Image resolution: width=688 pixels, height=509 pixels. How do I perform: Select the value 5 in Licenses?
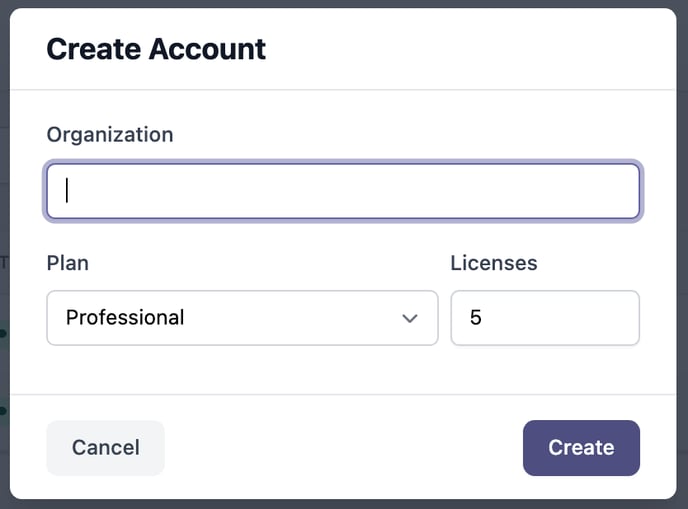point(476,317)
